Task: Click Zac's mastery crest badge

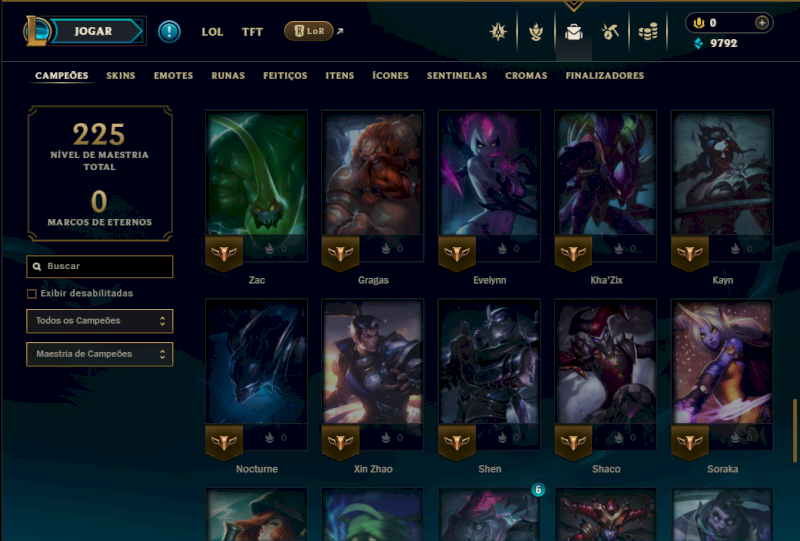Action: pyautogui.click(x=224, y=253)
